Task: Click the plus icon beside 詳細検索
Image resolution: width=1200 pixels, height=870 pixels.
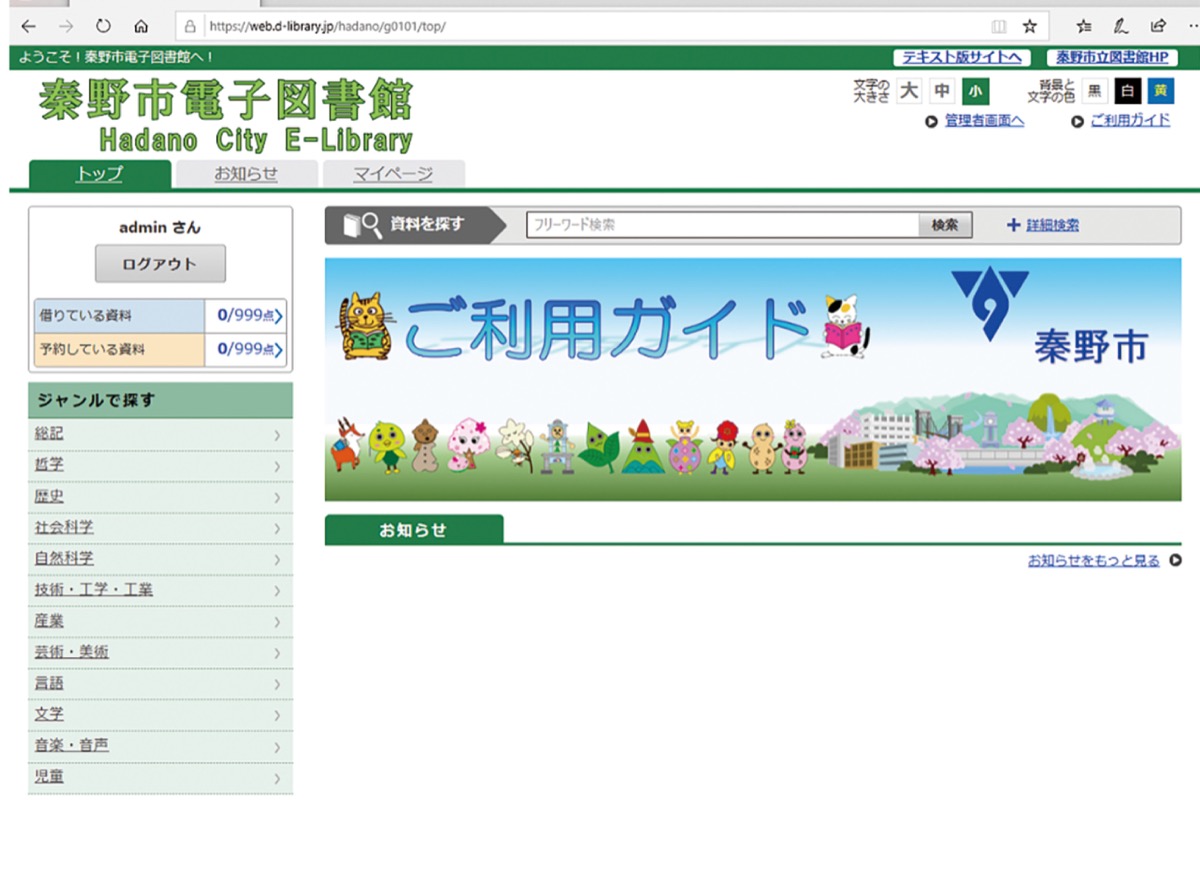Action: coord(1013,225)
